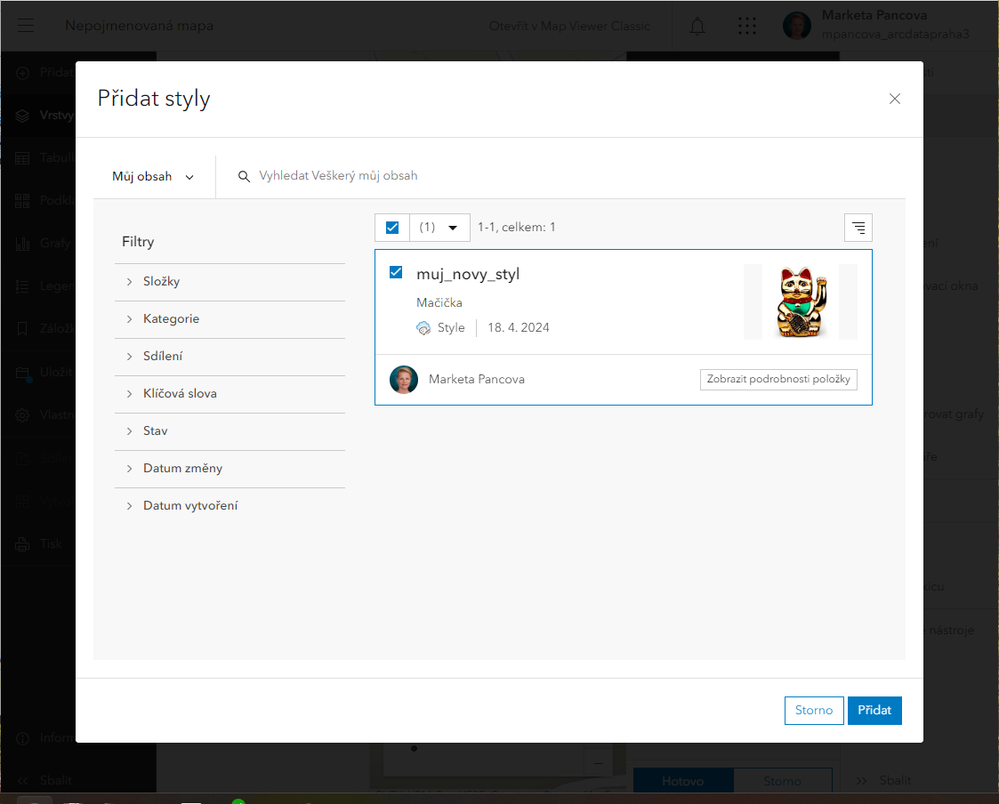This screenshot has height=804, width=999.
Task: Expand the Datum změny filter
Action: coord(182,469)
